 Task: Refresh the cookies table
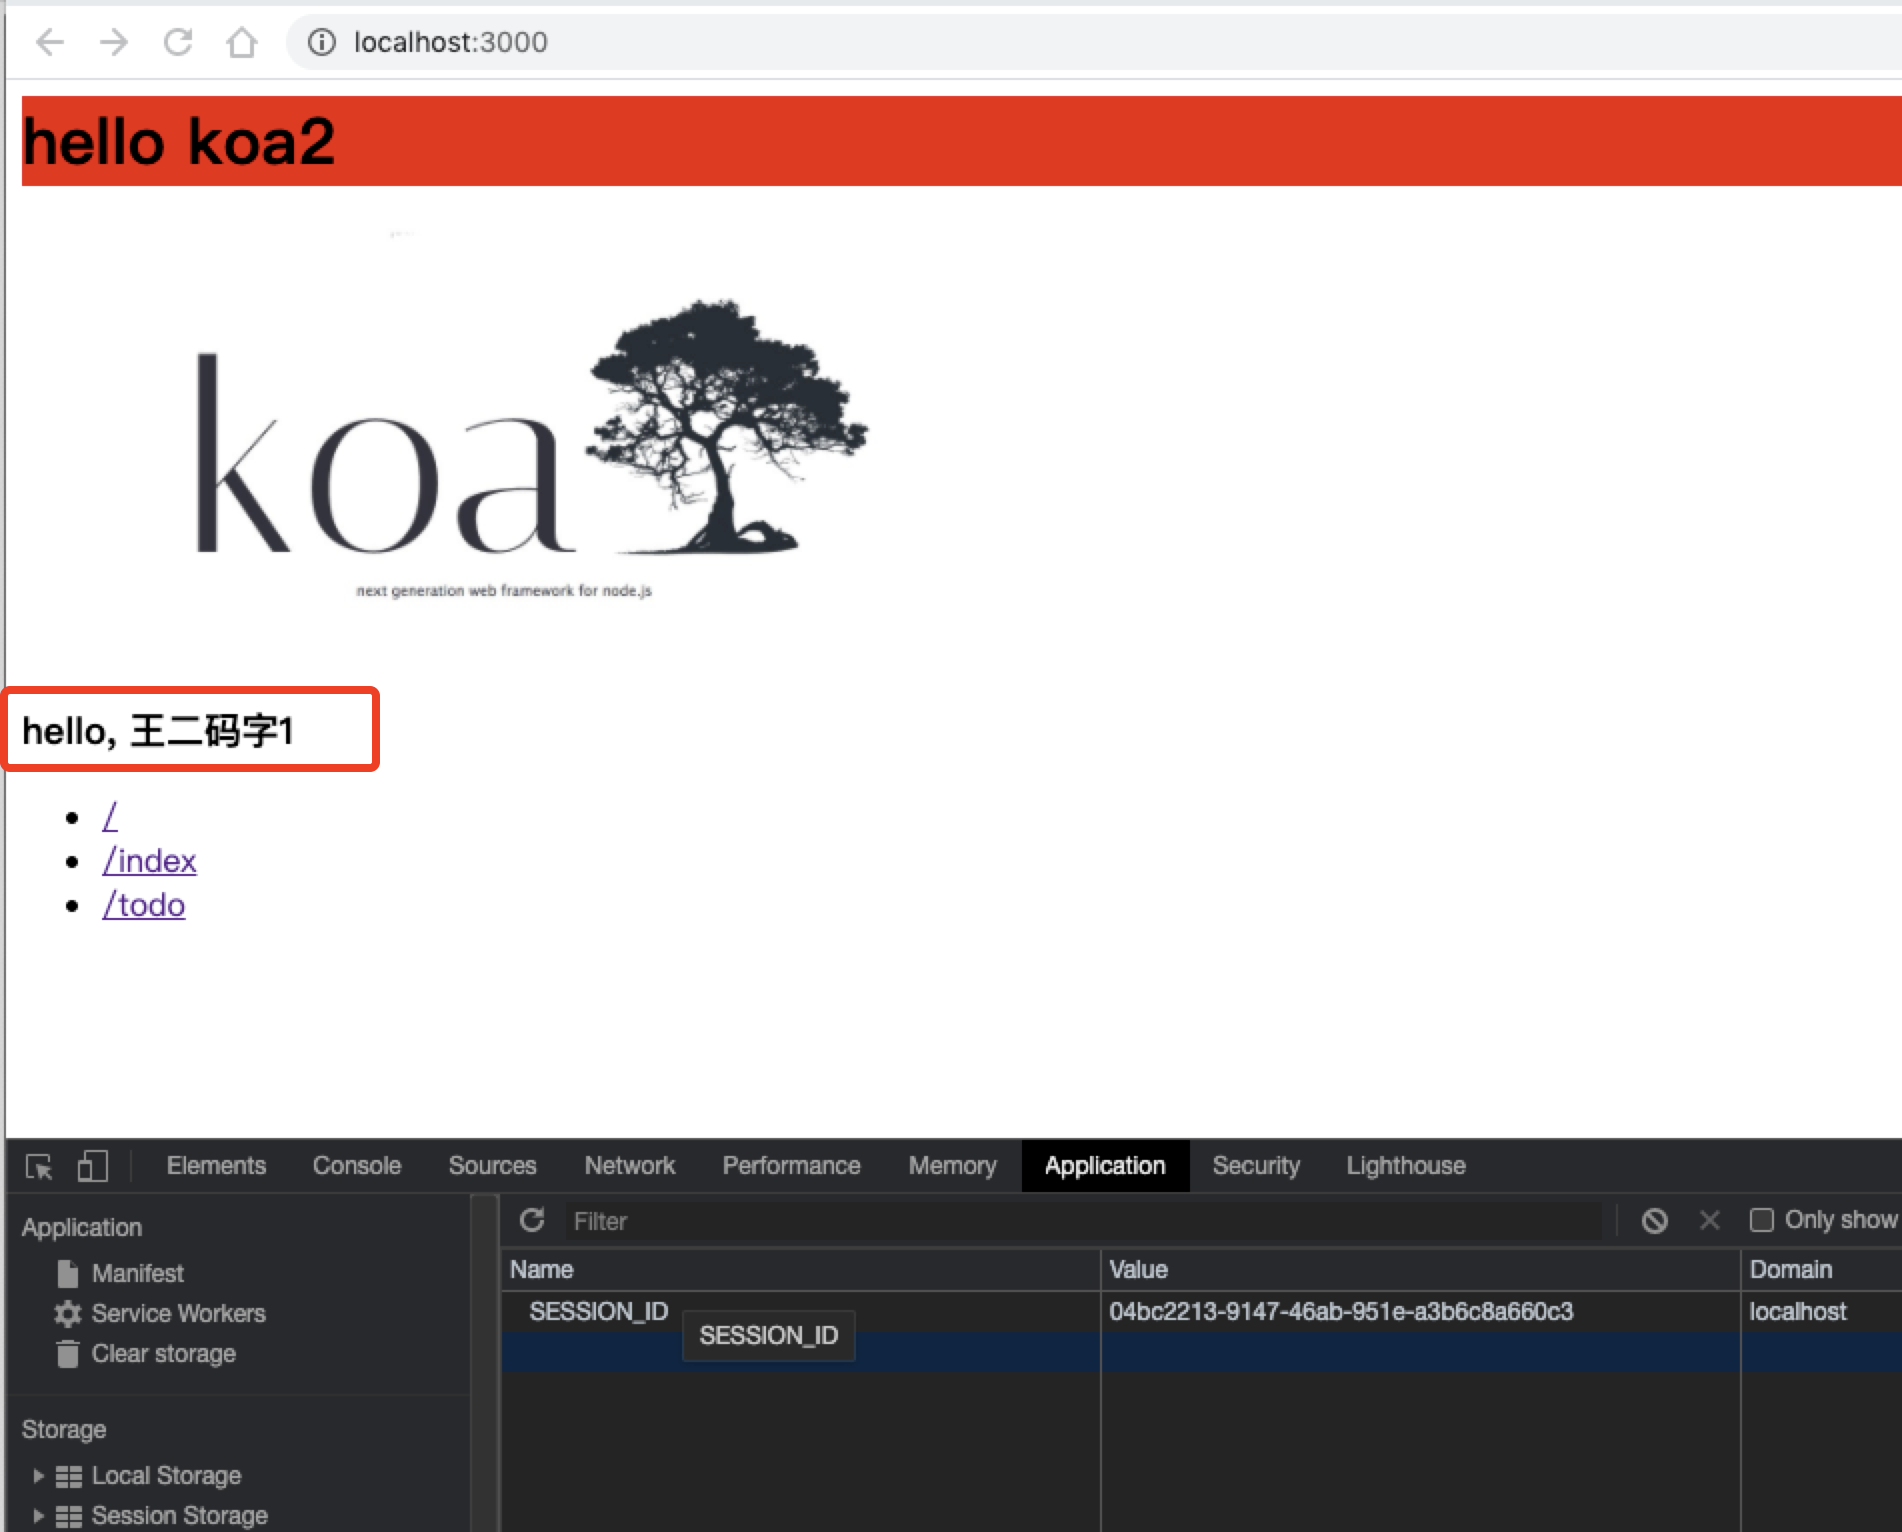(532, 1220)
